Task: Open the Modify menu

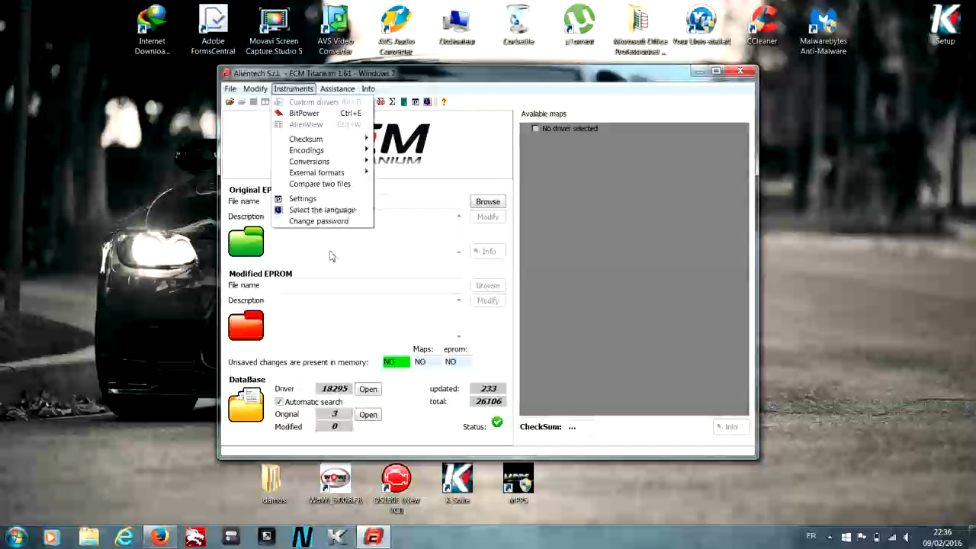Action: point(255,89)
